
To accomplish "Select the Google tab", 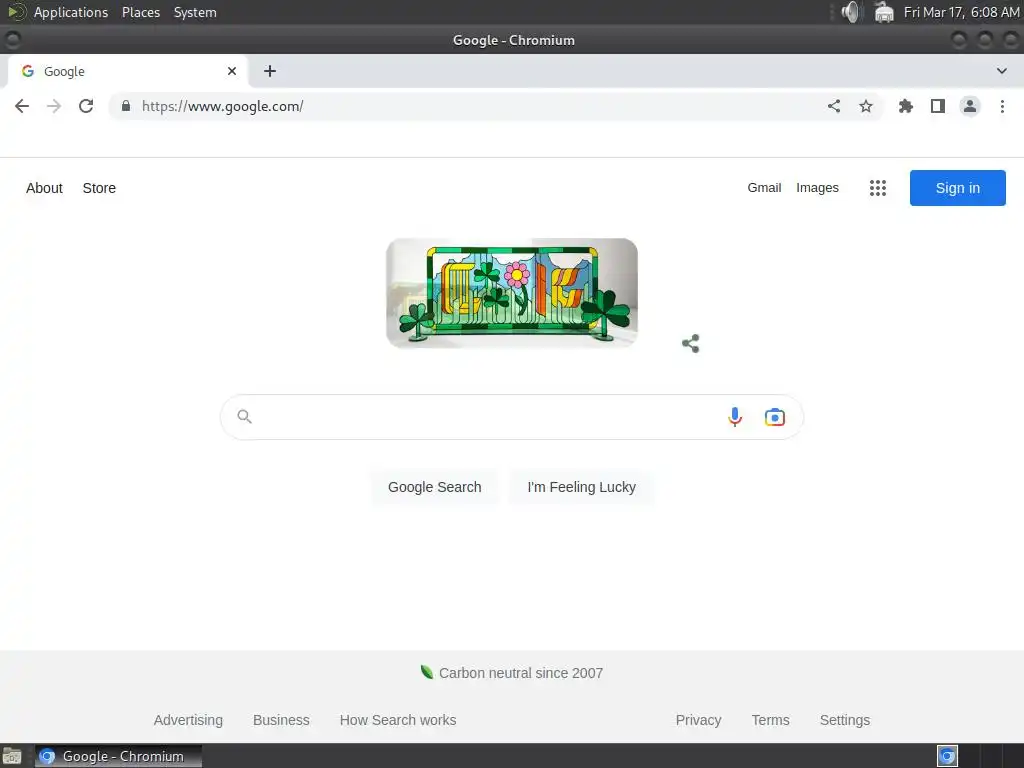I will tap(128, 71).
